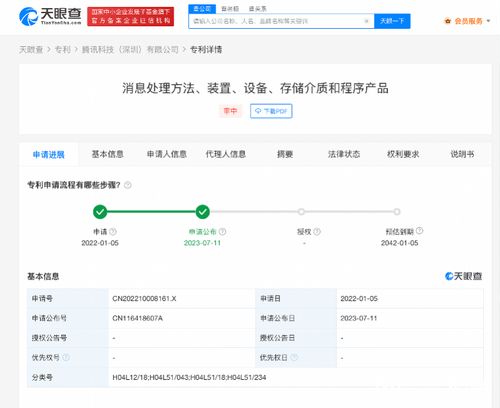This screenshot has width=500, height=408.
Task: Click the 天眼一下 search button
Action: 392,21
